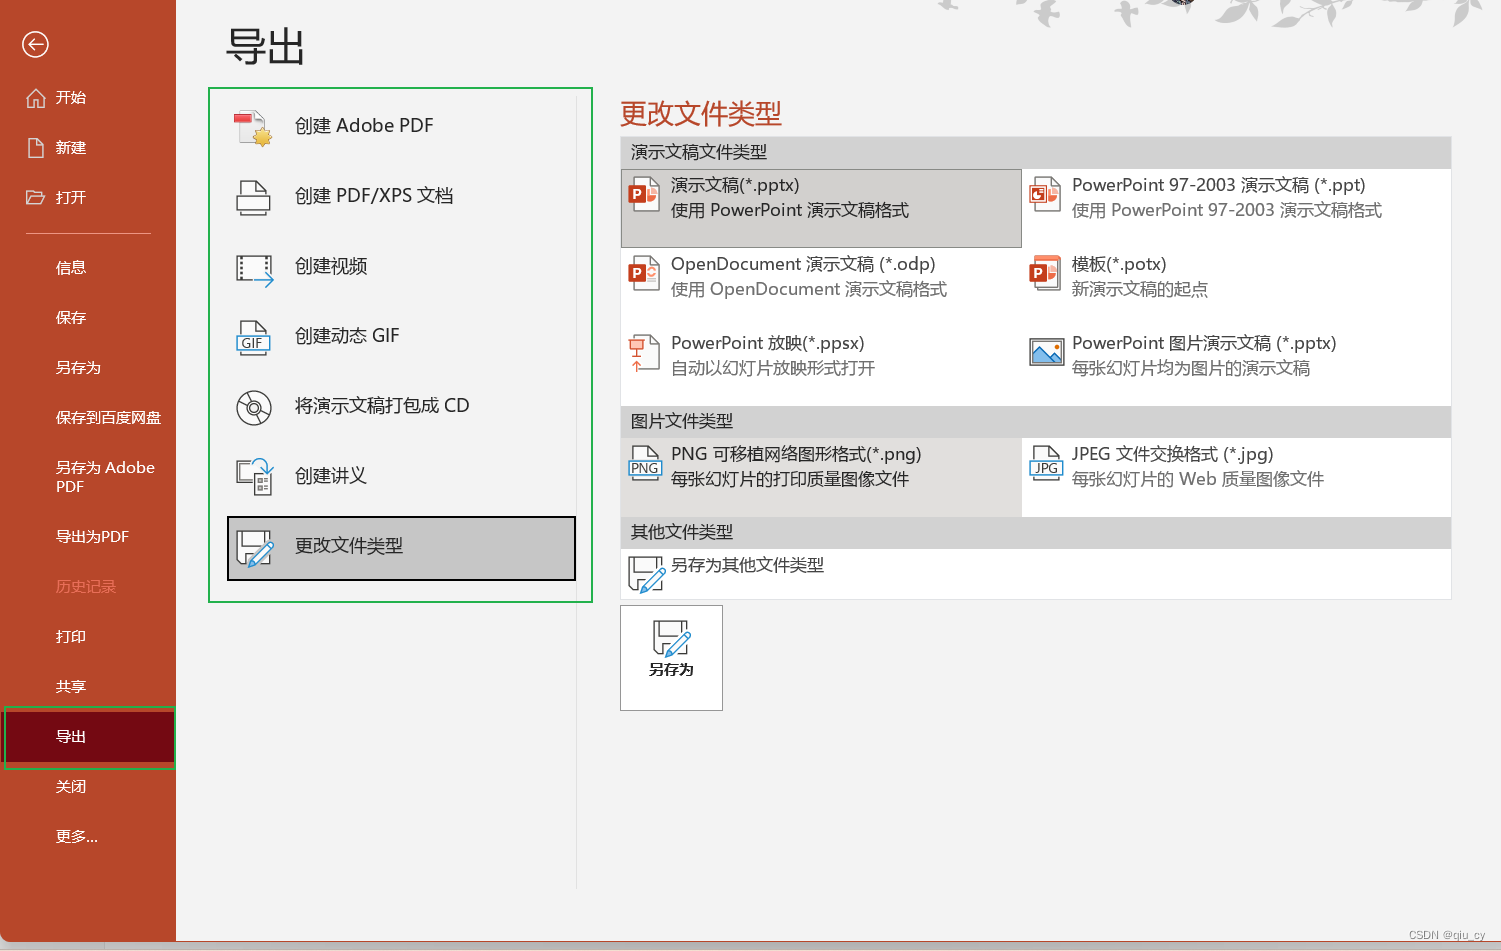
Task: Click the 创建视频 filmstrip icon
Action: [254, 269]
